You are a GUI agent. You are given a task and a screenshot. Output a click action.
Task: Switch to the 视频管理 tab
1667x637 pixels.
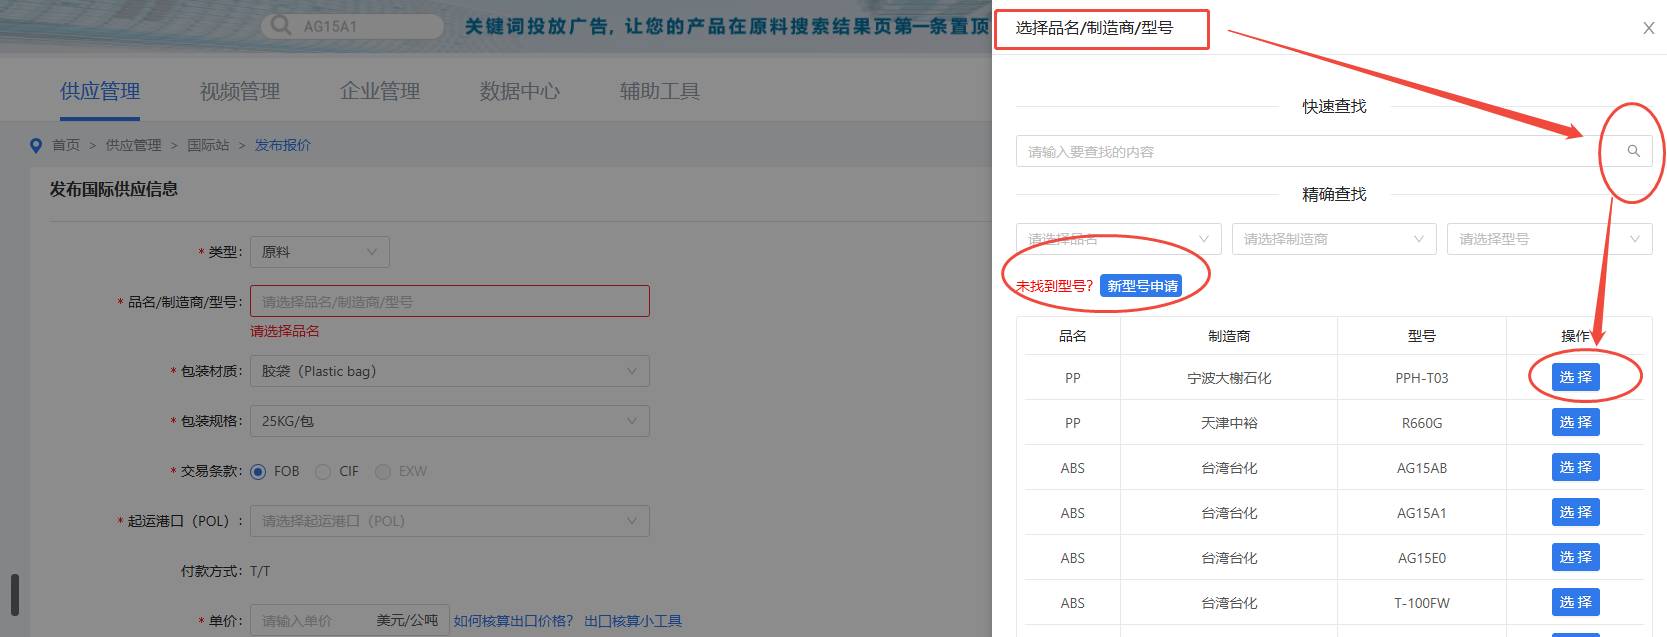[x=240, y=91]
